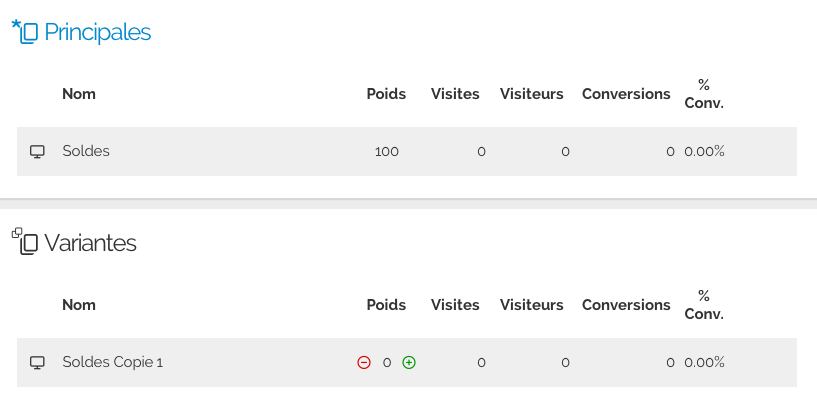
Task: Decrease weight with the red minus icon
Action: click(364, 362)
